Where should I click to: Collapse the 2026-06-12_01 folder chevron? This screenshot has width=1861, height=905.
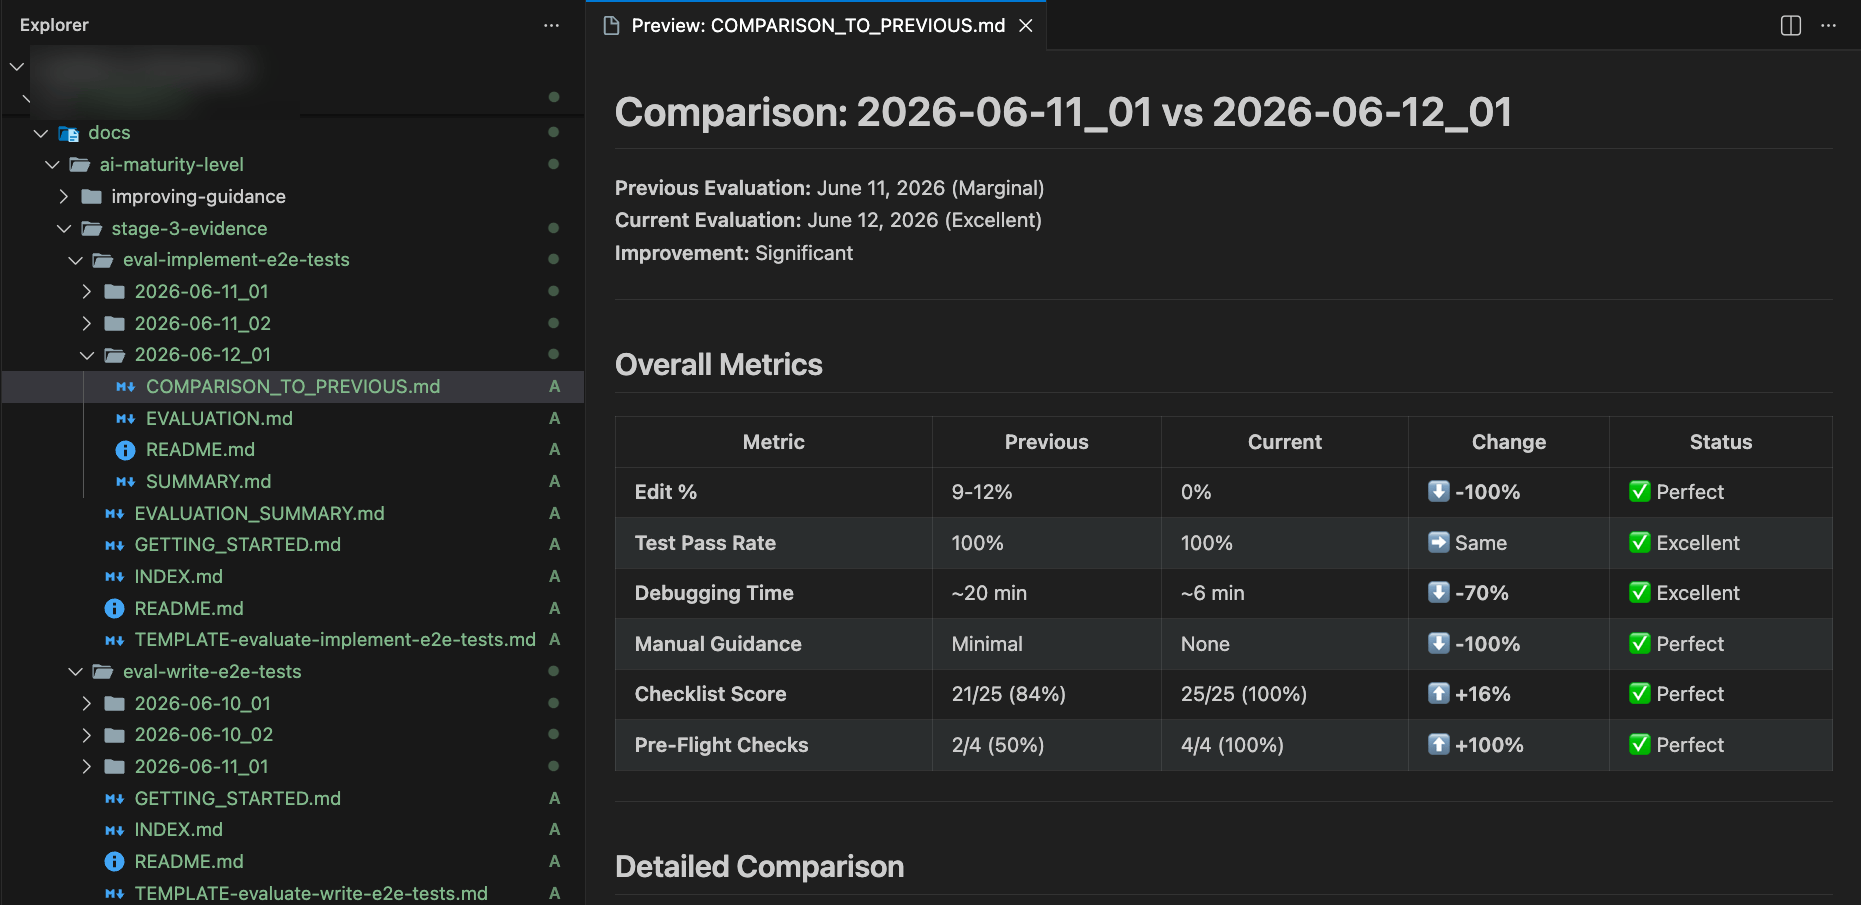click(x=87, y=355)
